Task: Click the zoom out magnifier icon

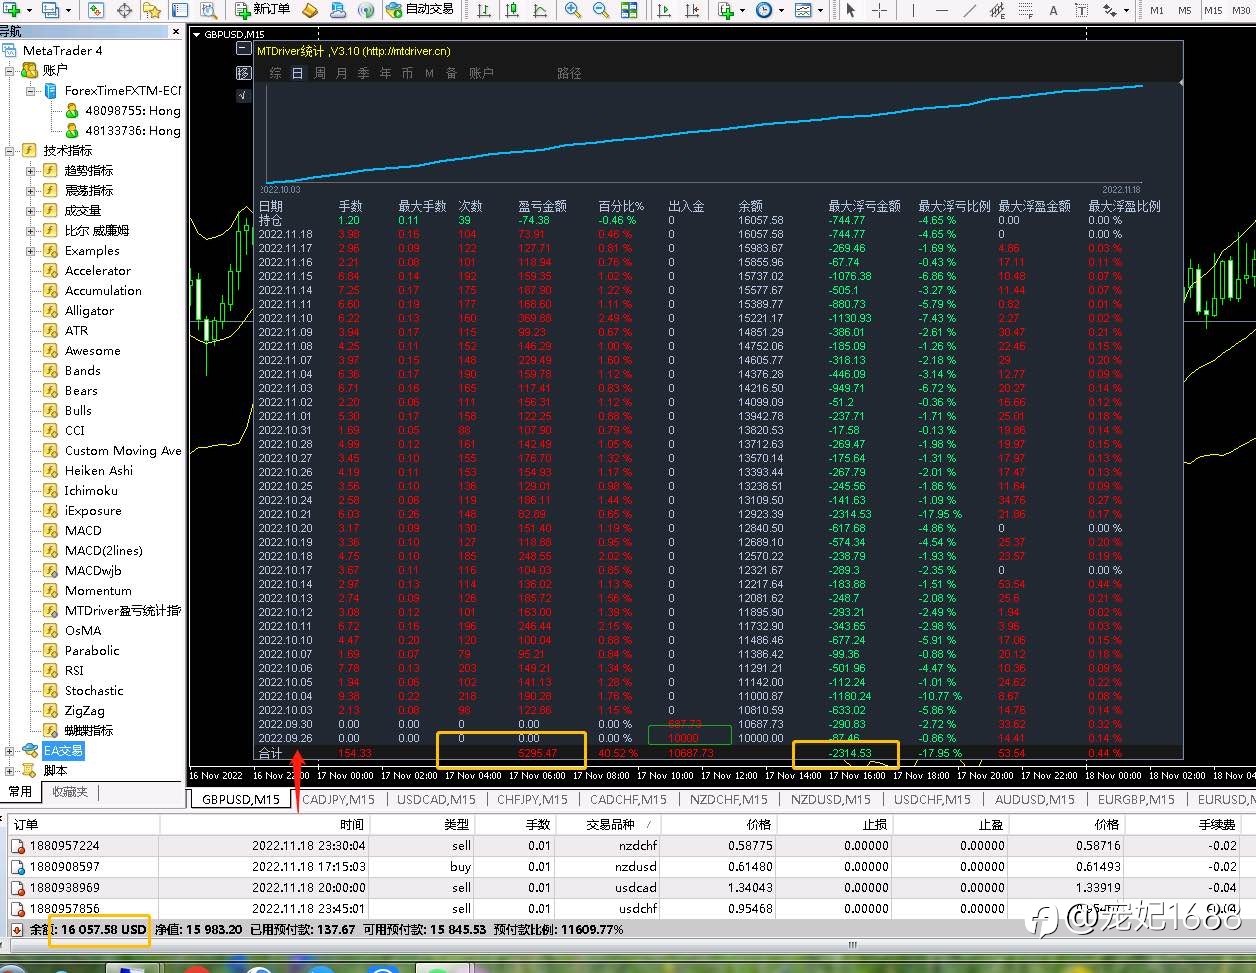Action: (x=601, y=10)
